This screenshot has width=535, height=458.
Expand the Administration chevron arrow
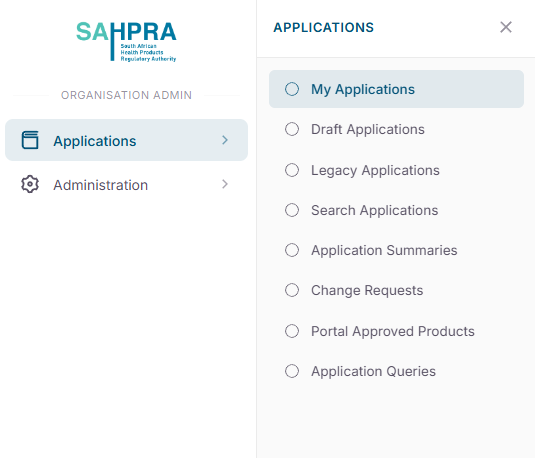click(225, 184)
